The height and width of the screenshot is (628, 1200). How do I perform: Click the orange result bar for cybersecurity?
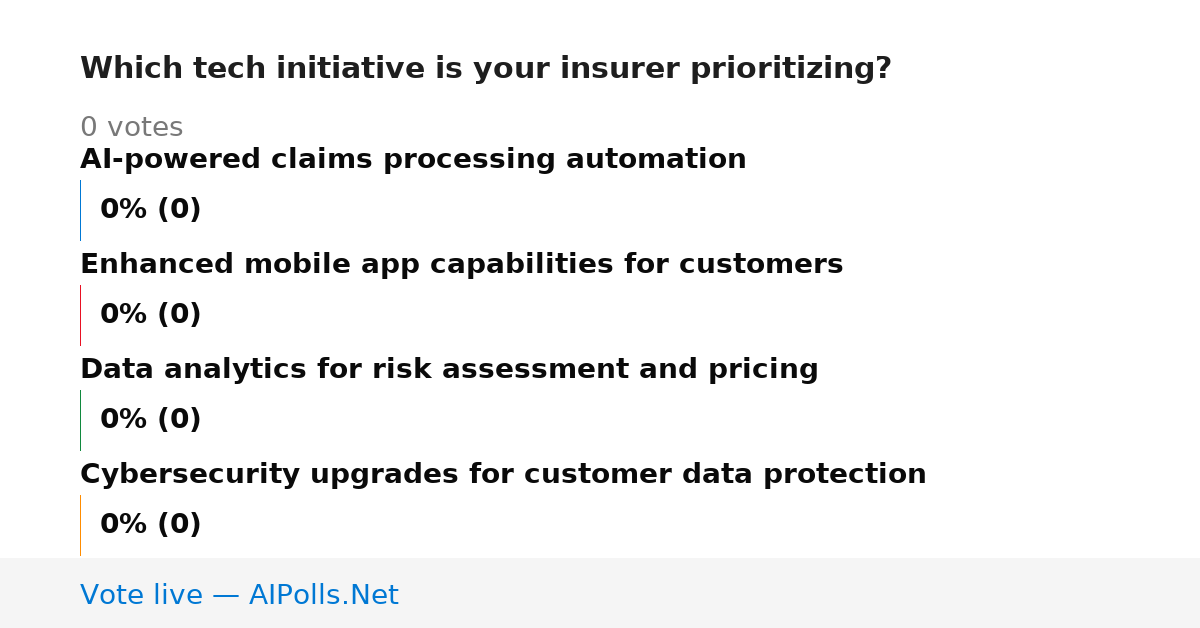click(80, 525)
